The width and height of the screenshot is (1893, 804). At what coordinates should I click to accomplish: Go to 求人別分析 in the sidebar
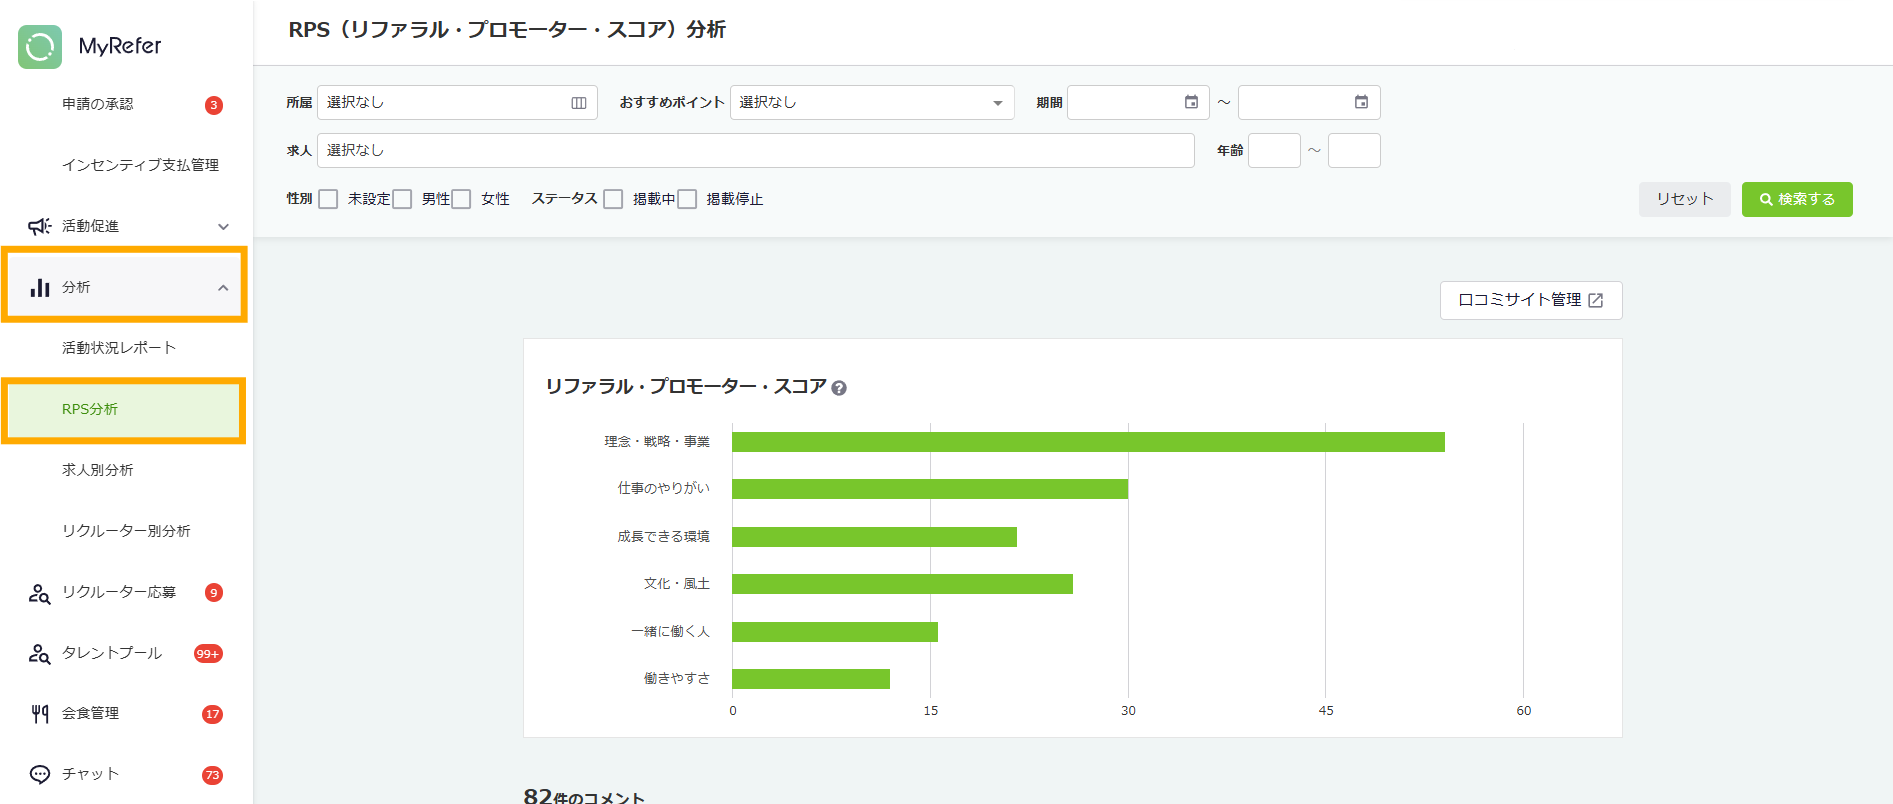coord(98,470)
